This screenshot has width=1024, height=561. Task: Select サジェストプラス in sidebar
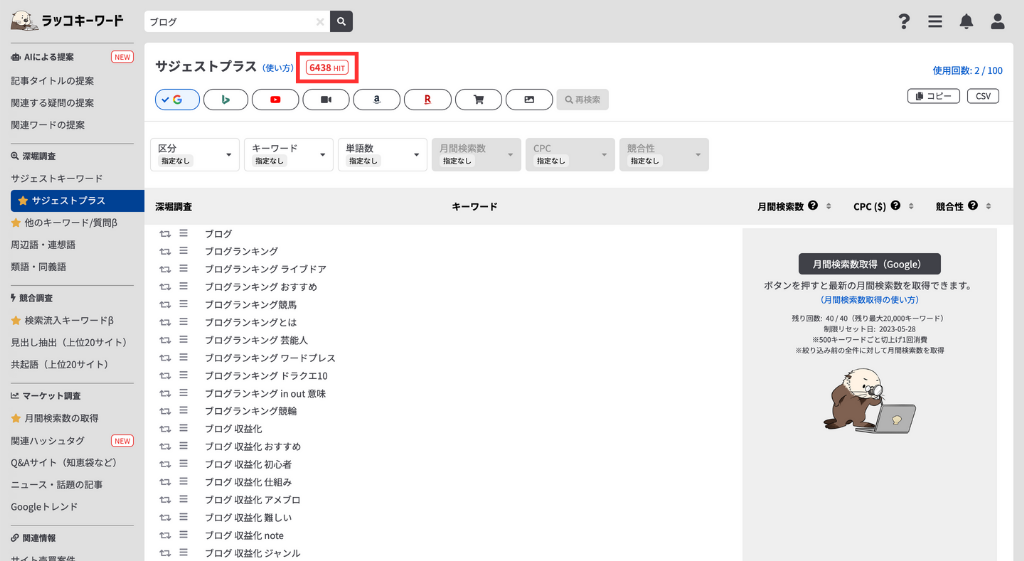pos(77,200)
